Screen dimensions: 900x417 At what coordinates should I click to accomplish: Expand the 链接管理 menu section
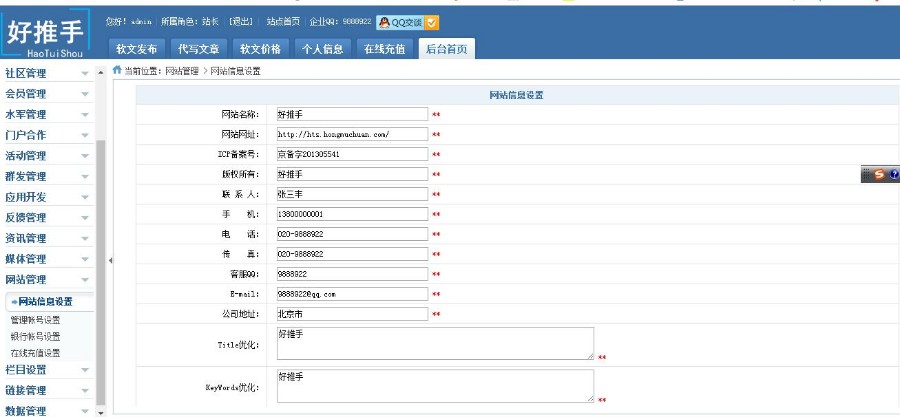point(47,391)
